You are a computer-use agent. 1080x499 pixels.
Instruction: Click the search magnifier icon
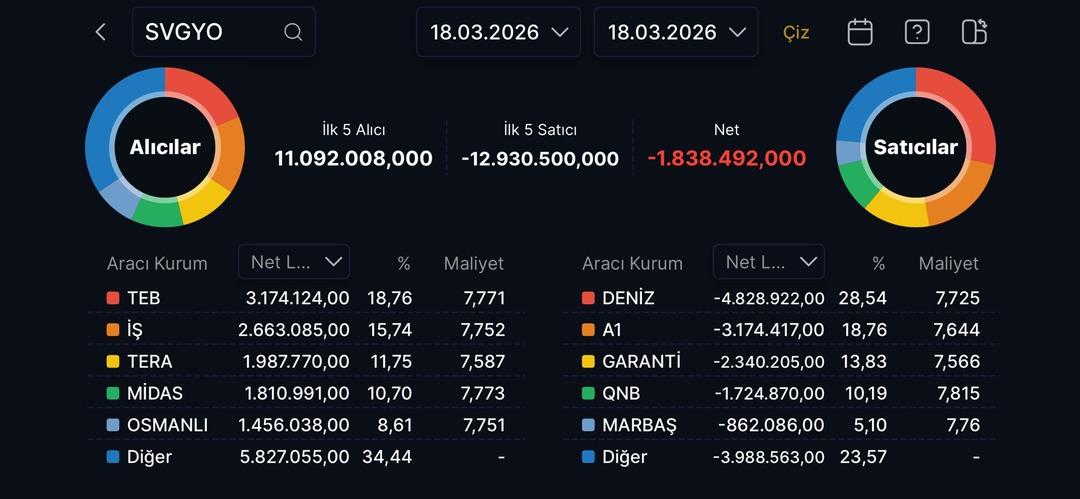(x=293, y=32)
